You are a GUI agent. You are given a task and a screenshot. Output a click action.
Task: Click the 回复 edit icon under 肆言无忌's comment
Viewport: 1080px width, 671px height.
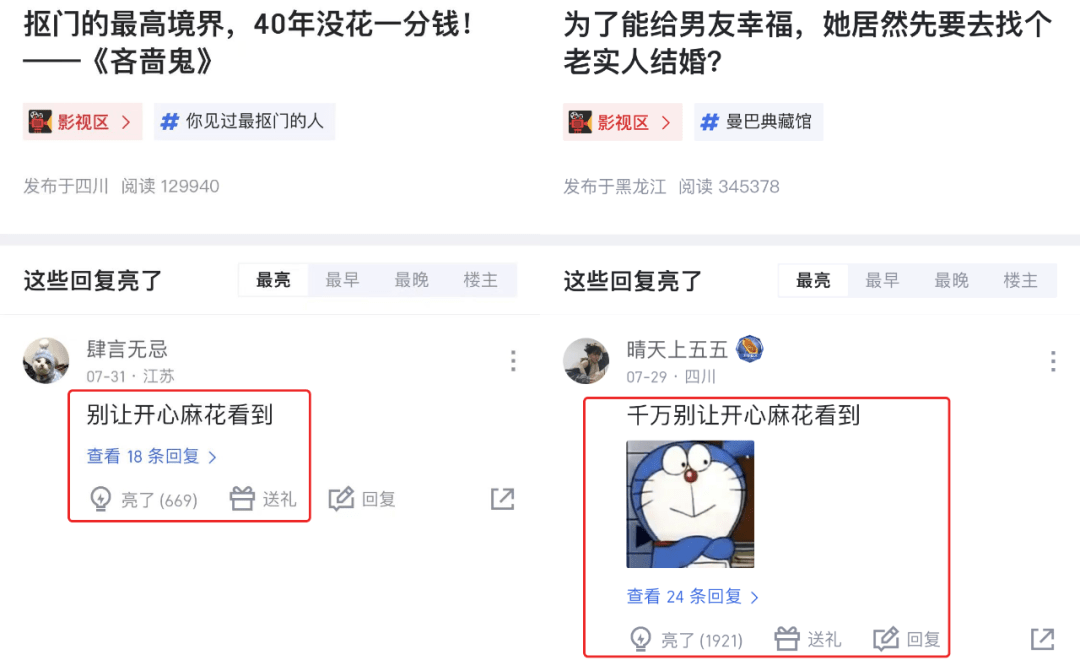(x=341, y=498)
